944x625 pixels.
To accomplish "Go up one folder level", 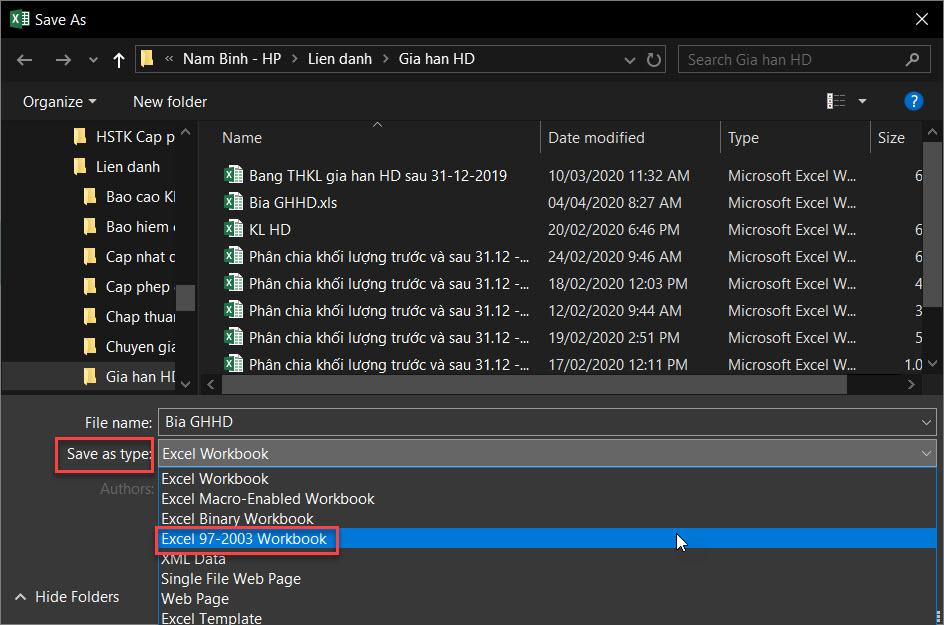I will 119,60.
